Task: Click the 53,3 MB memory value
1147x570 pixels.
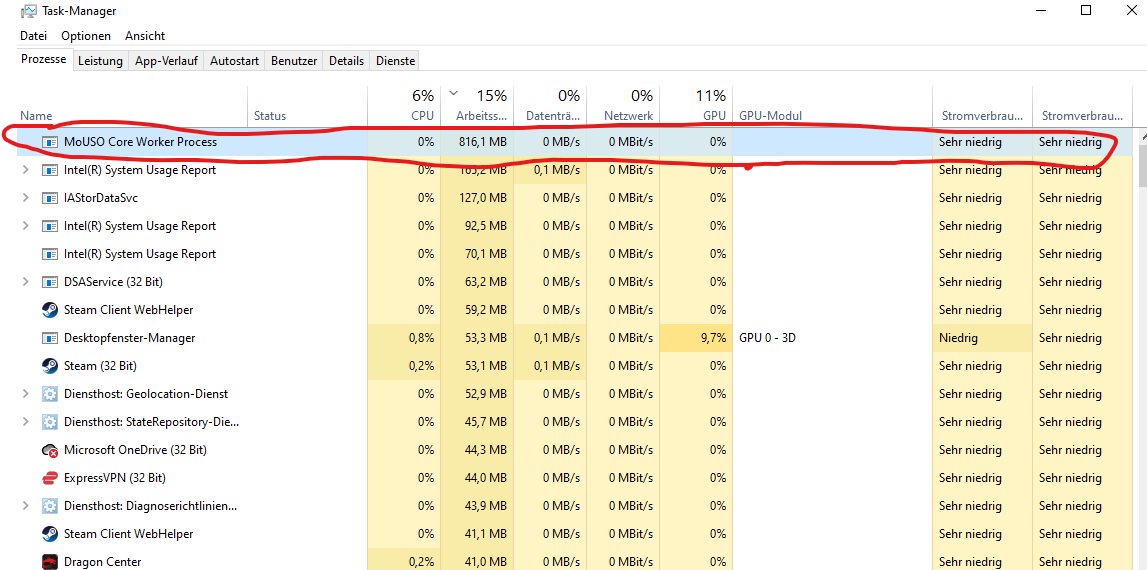Action: point(485,338)
